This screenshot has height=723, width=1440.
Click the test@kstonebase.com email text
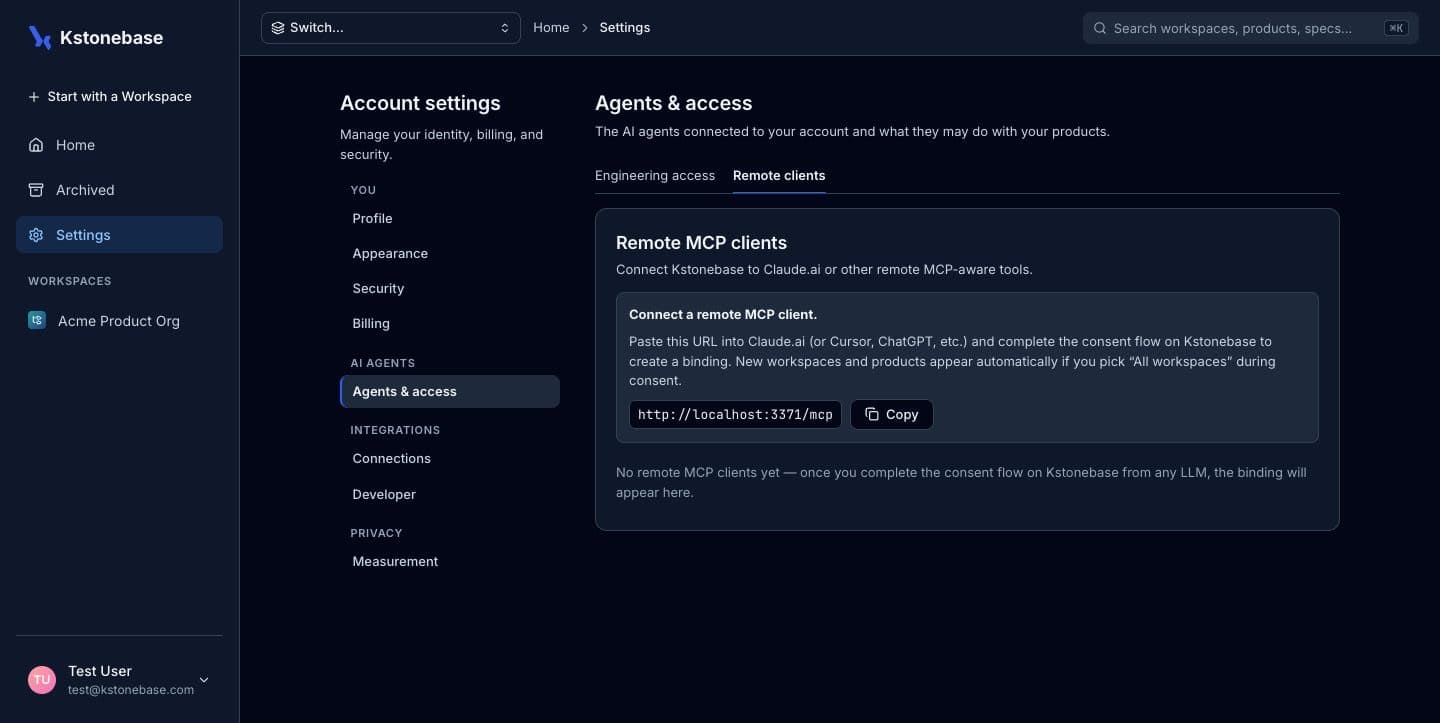131,690
